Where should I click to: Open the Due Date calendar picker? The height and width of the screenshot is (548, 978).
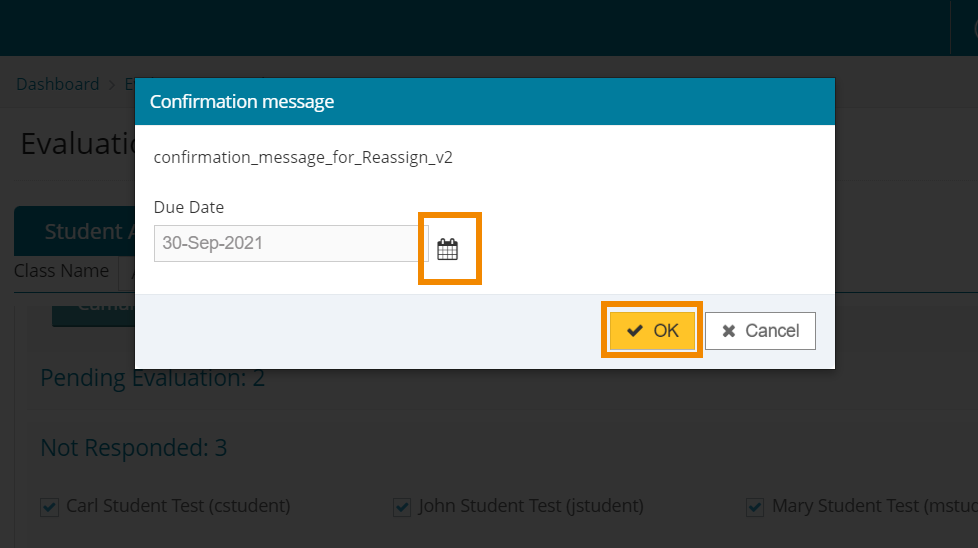[447, 249]
